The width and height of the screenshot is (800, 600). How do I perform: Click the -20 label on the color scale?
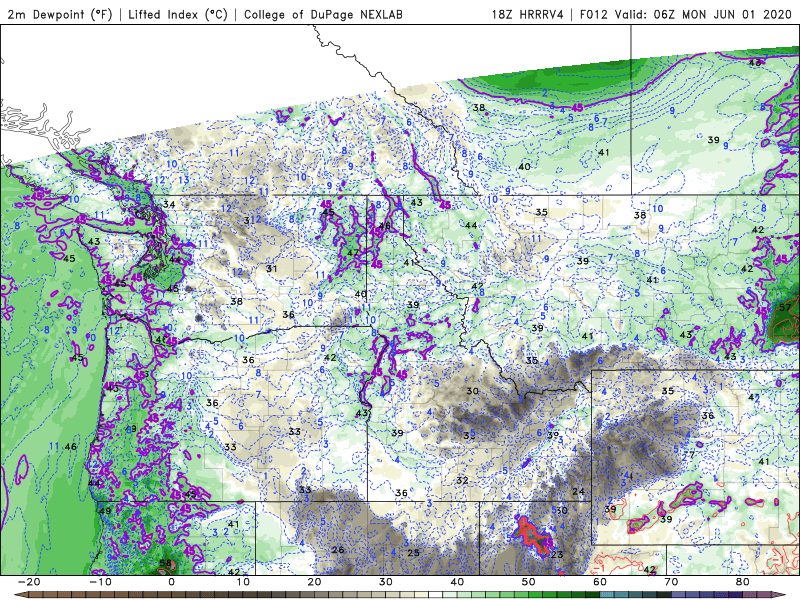point(29,582)
